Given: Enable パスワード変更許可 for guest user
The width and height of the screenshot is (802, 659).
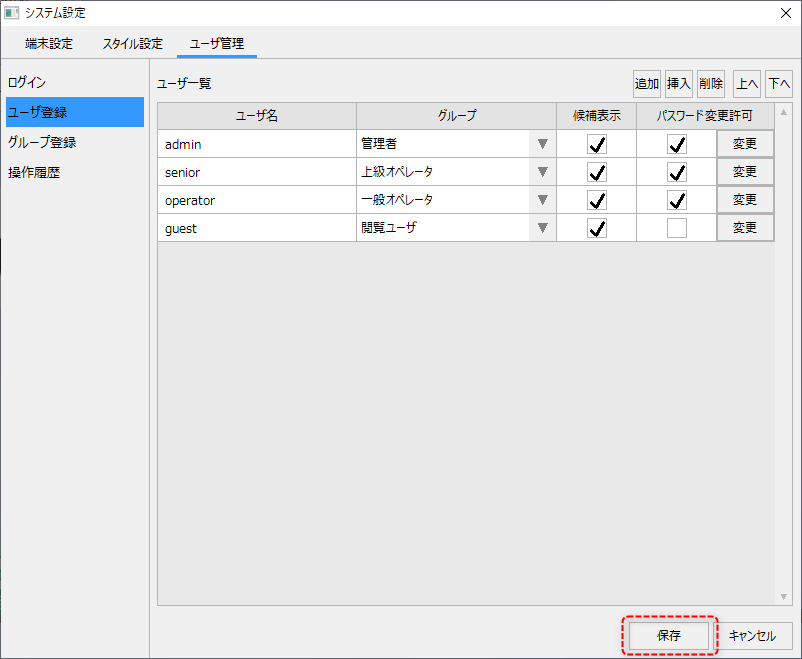Looking at the screenshot, I should (x=677, y=228).
